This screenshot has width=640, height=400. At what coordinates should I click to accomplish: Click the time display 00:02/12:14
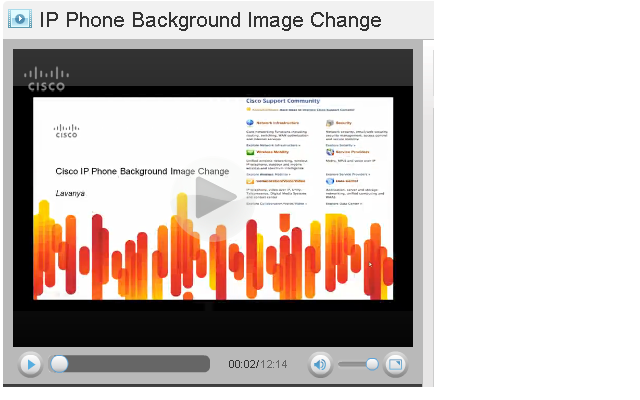click(258, 364)
